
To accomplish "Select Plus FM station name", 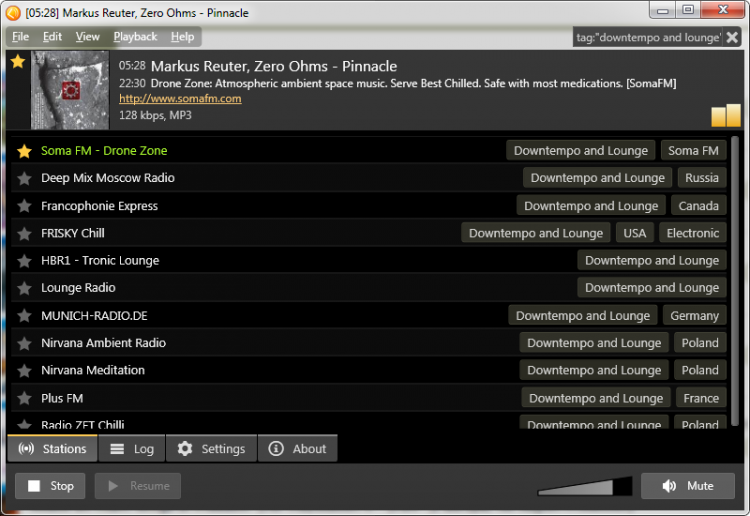I will point(62,398).
